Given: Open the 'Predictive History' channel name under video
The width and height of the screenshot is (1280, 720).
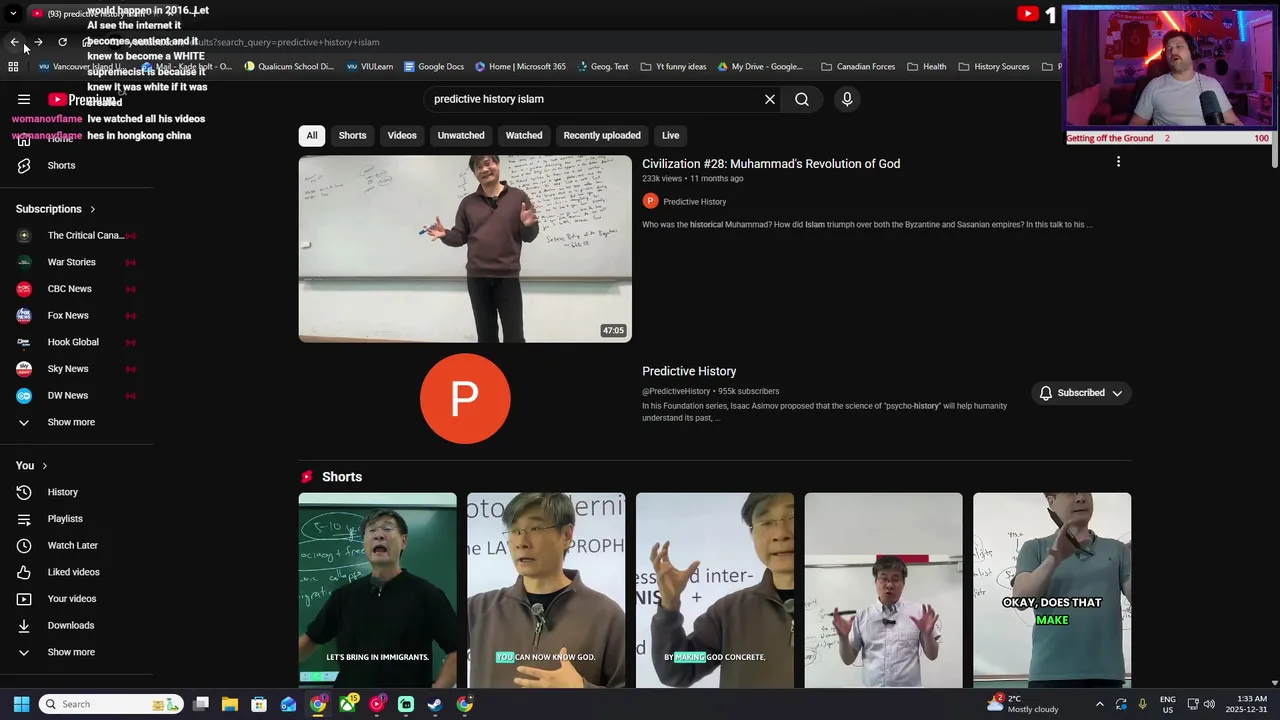Looking at the screenshot, I should click(x=695, y=202).
